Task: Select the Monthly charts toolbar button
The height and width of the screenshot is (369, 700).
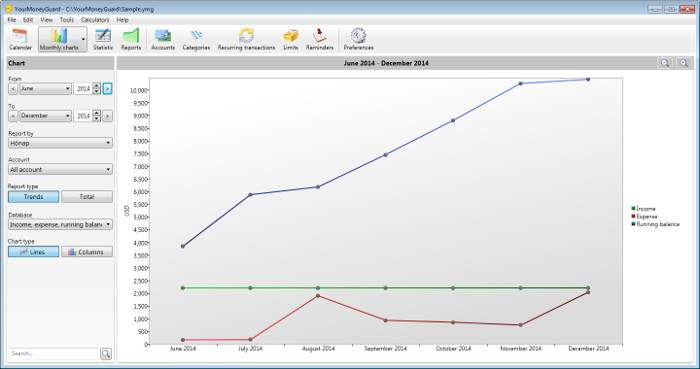Action: (59, 39)
